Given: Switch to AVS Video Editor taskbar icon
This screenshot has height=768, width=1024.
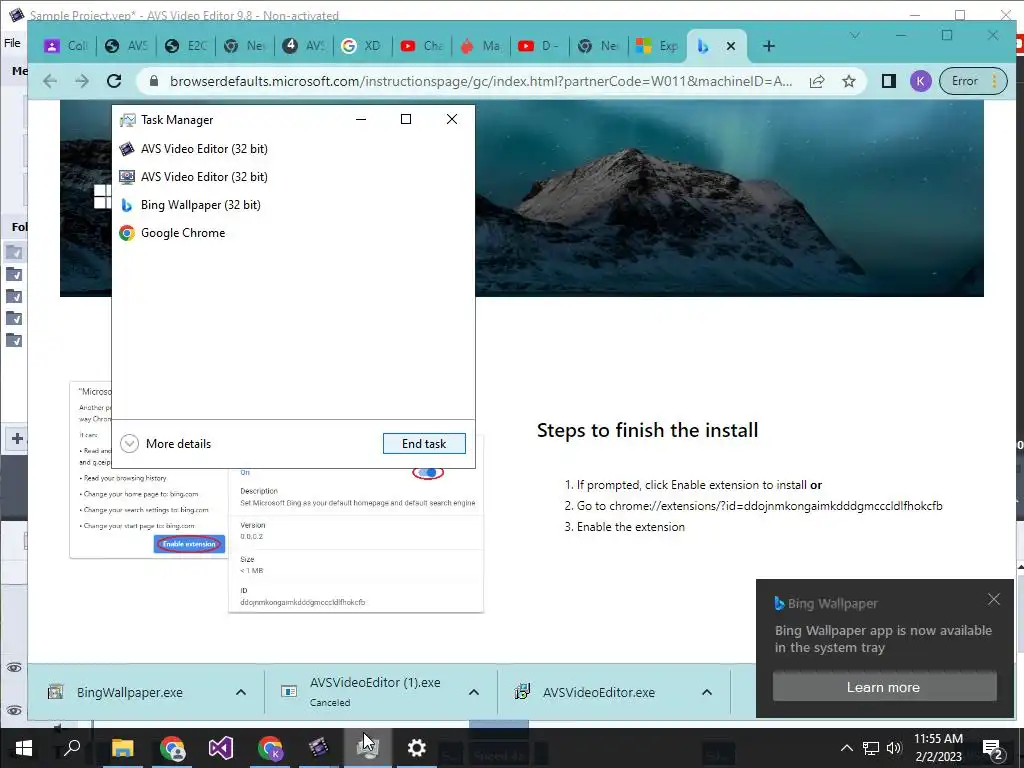Looking at the screenshot, I should [319, 748].
